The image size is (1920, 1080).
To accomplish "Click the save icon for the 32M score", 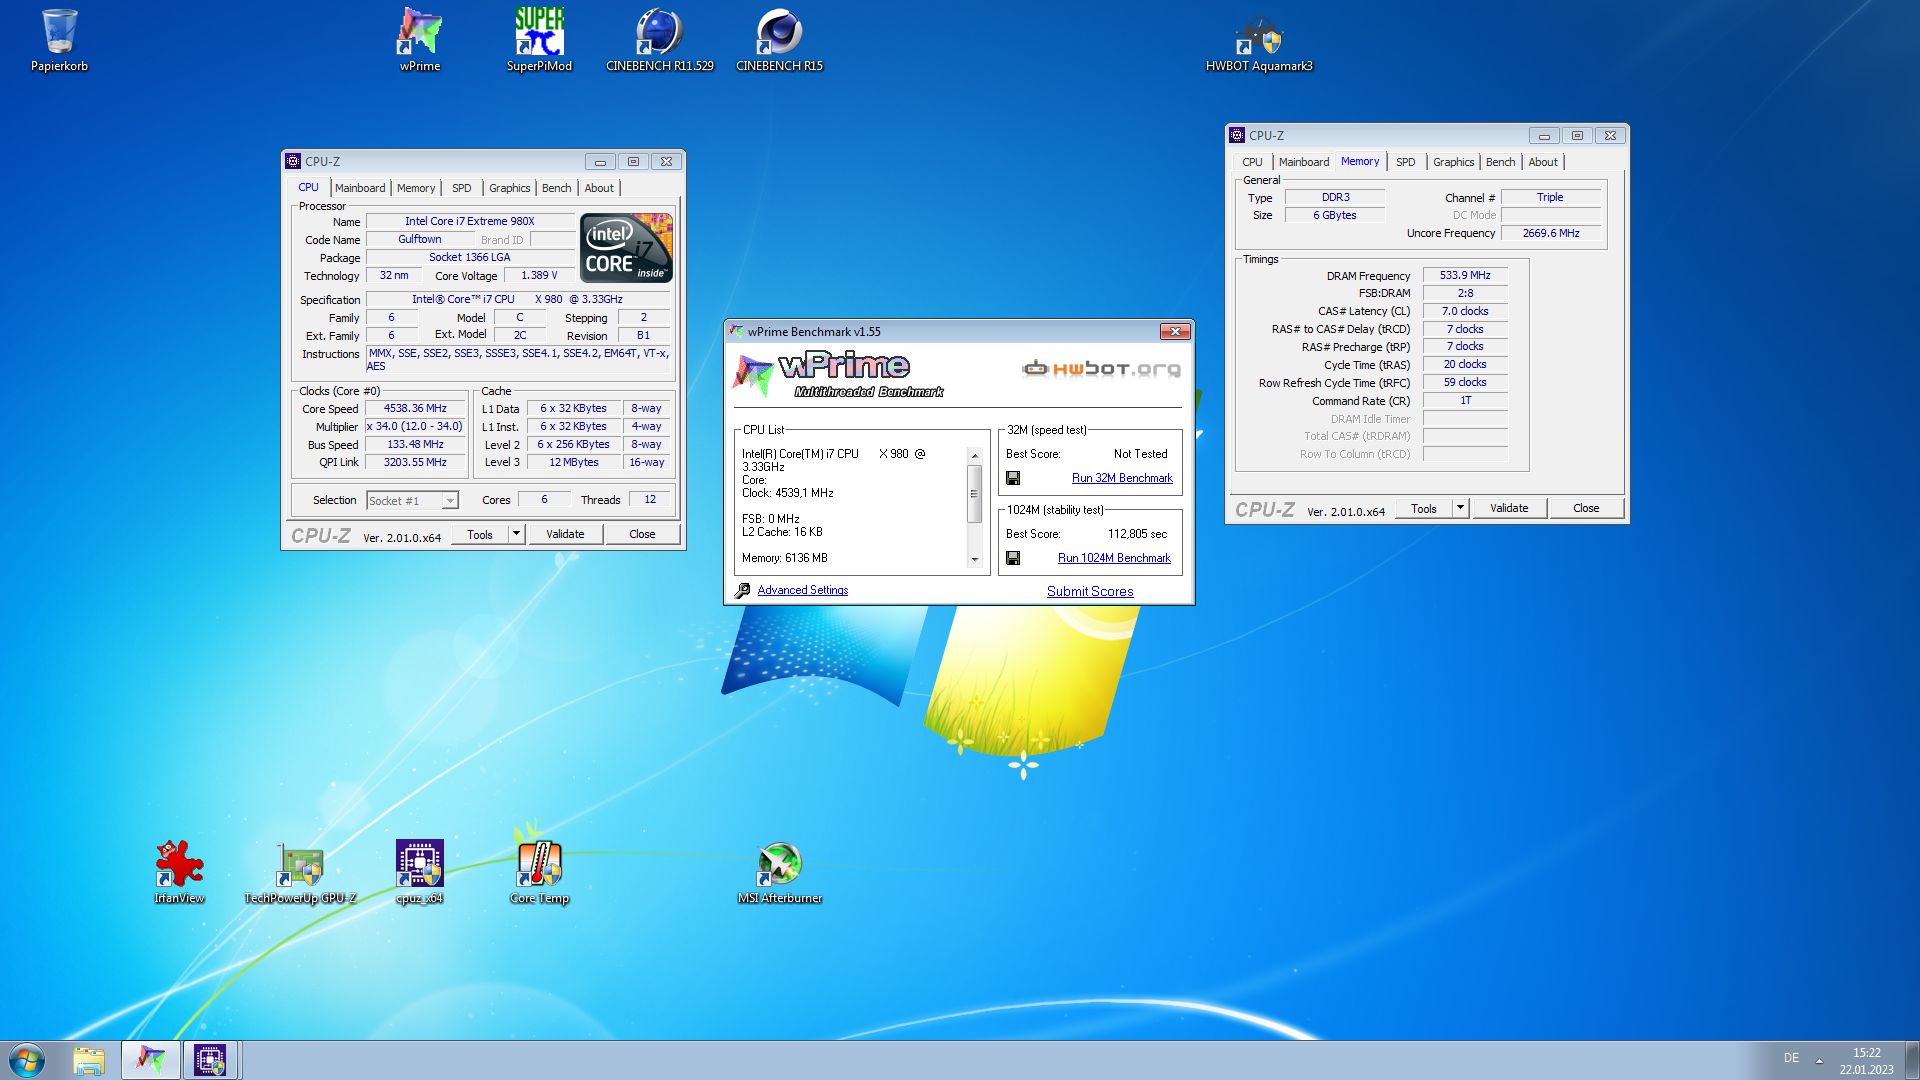I will coord(1013,479).
